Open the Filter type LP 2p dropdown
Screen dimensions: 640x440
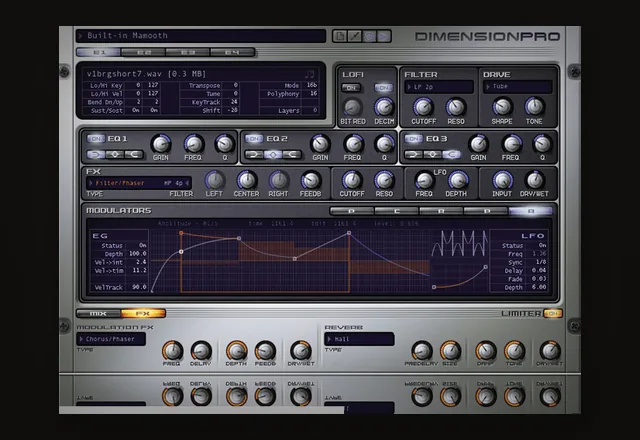(x=439, y=87)
